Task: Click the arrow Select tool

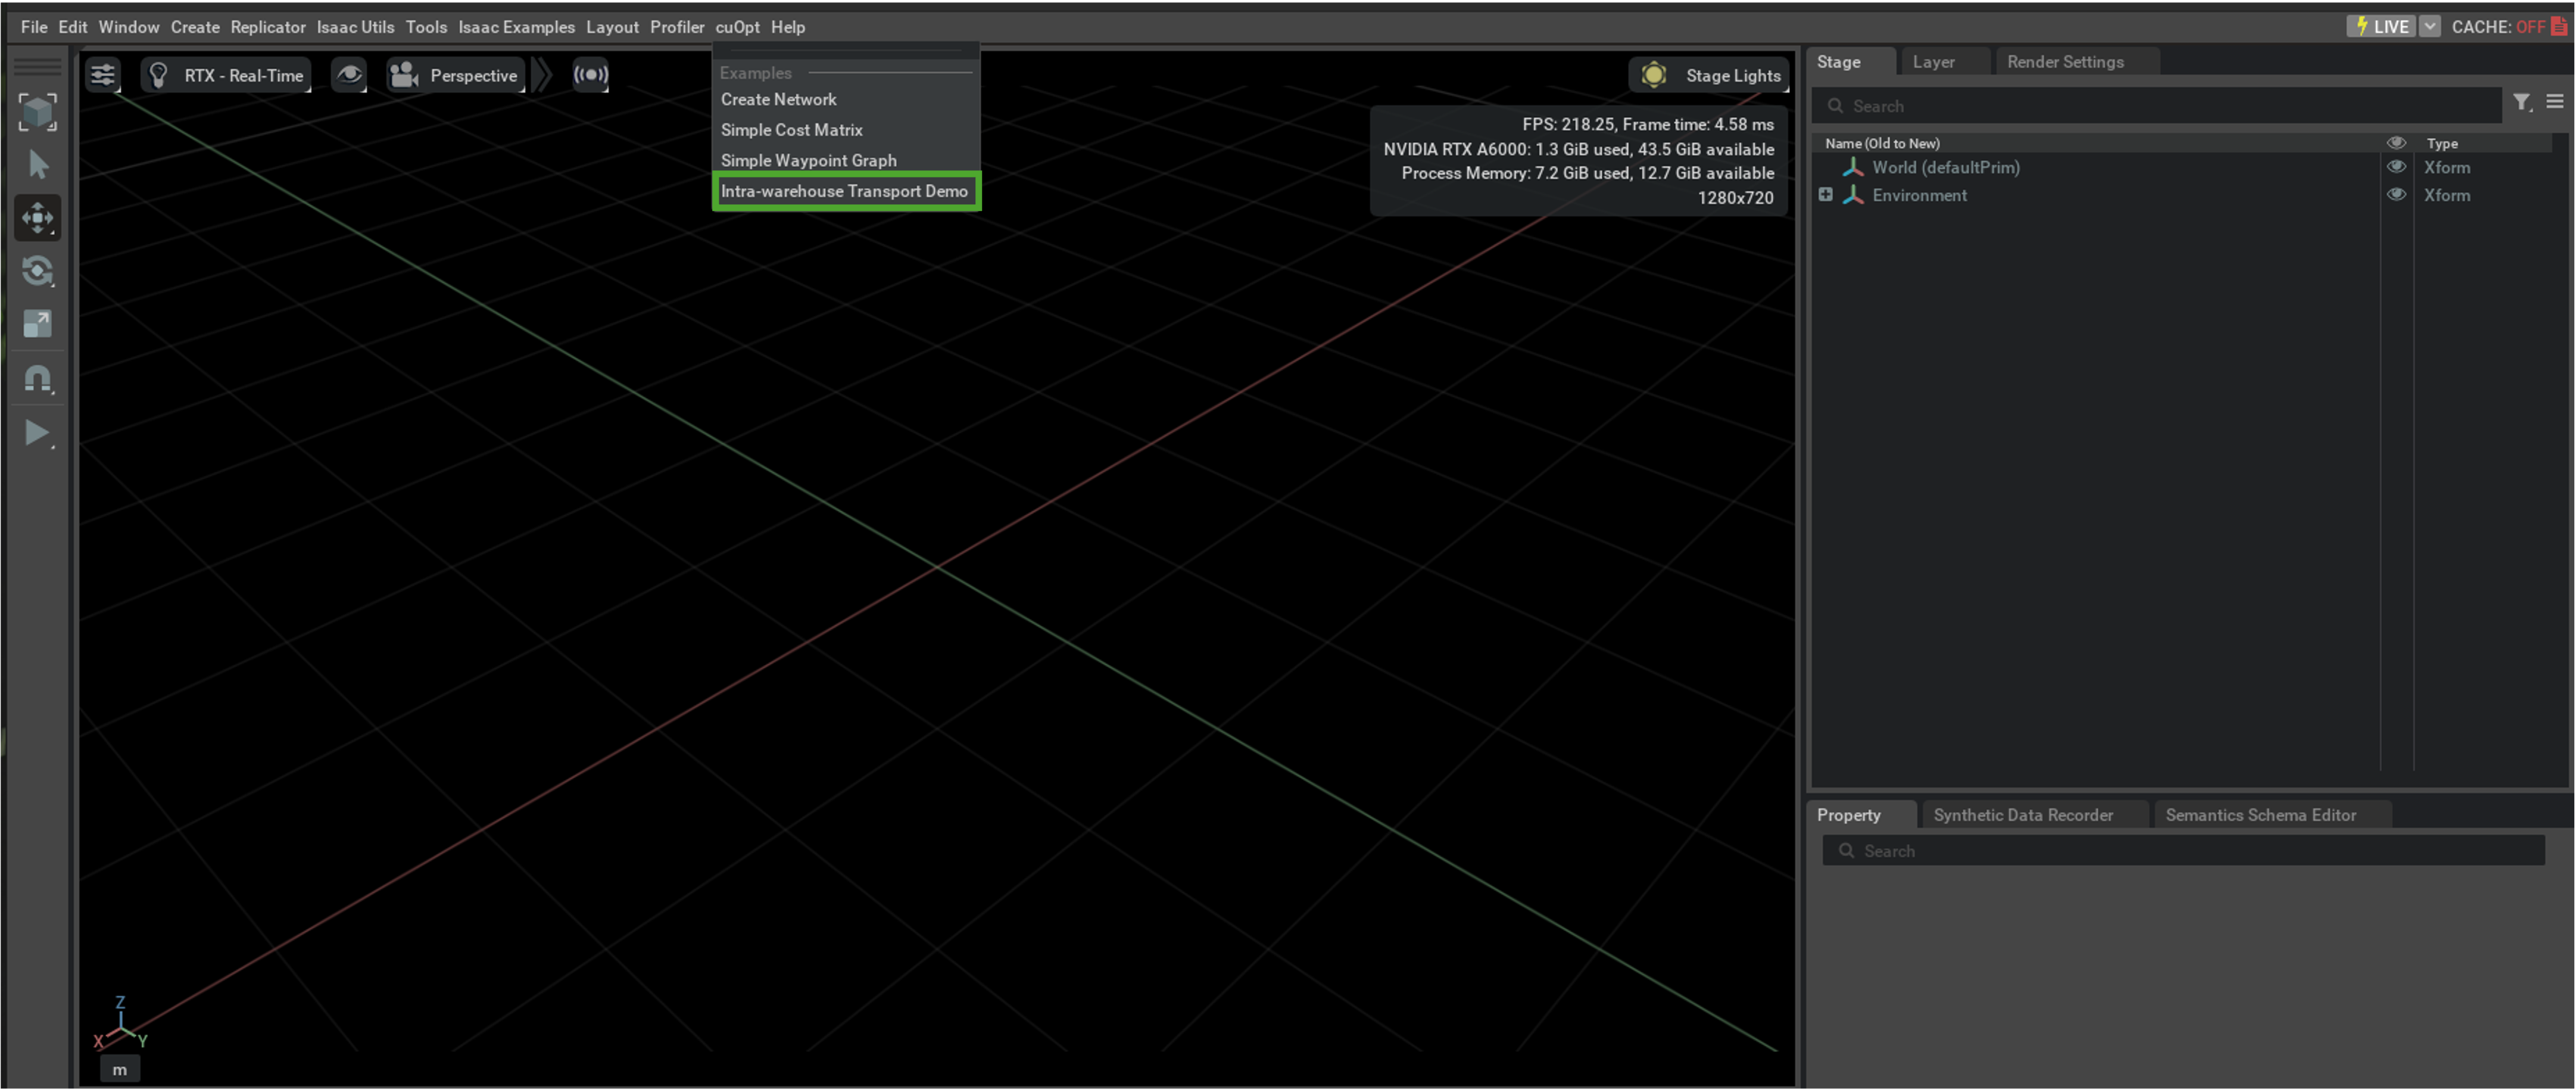Action: pyautogui.click(x=38, y=165)
